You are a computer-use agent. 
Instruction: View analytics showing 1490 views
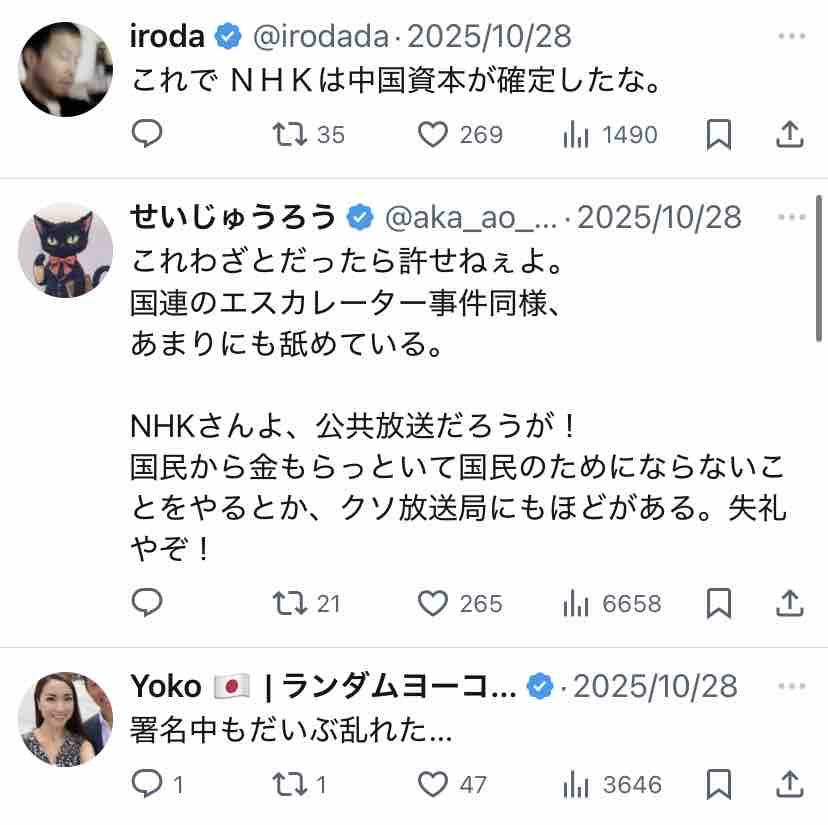610,134
